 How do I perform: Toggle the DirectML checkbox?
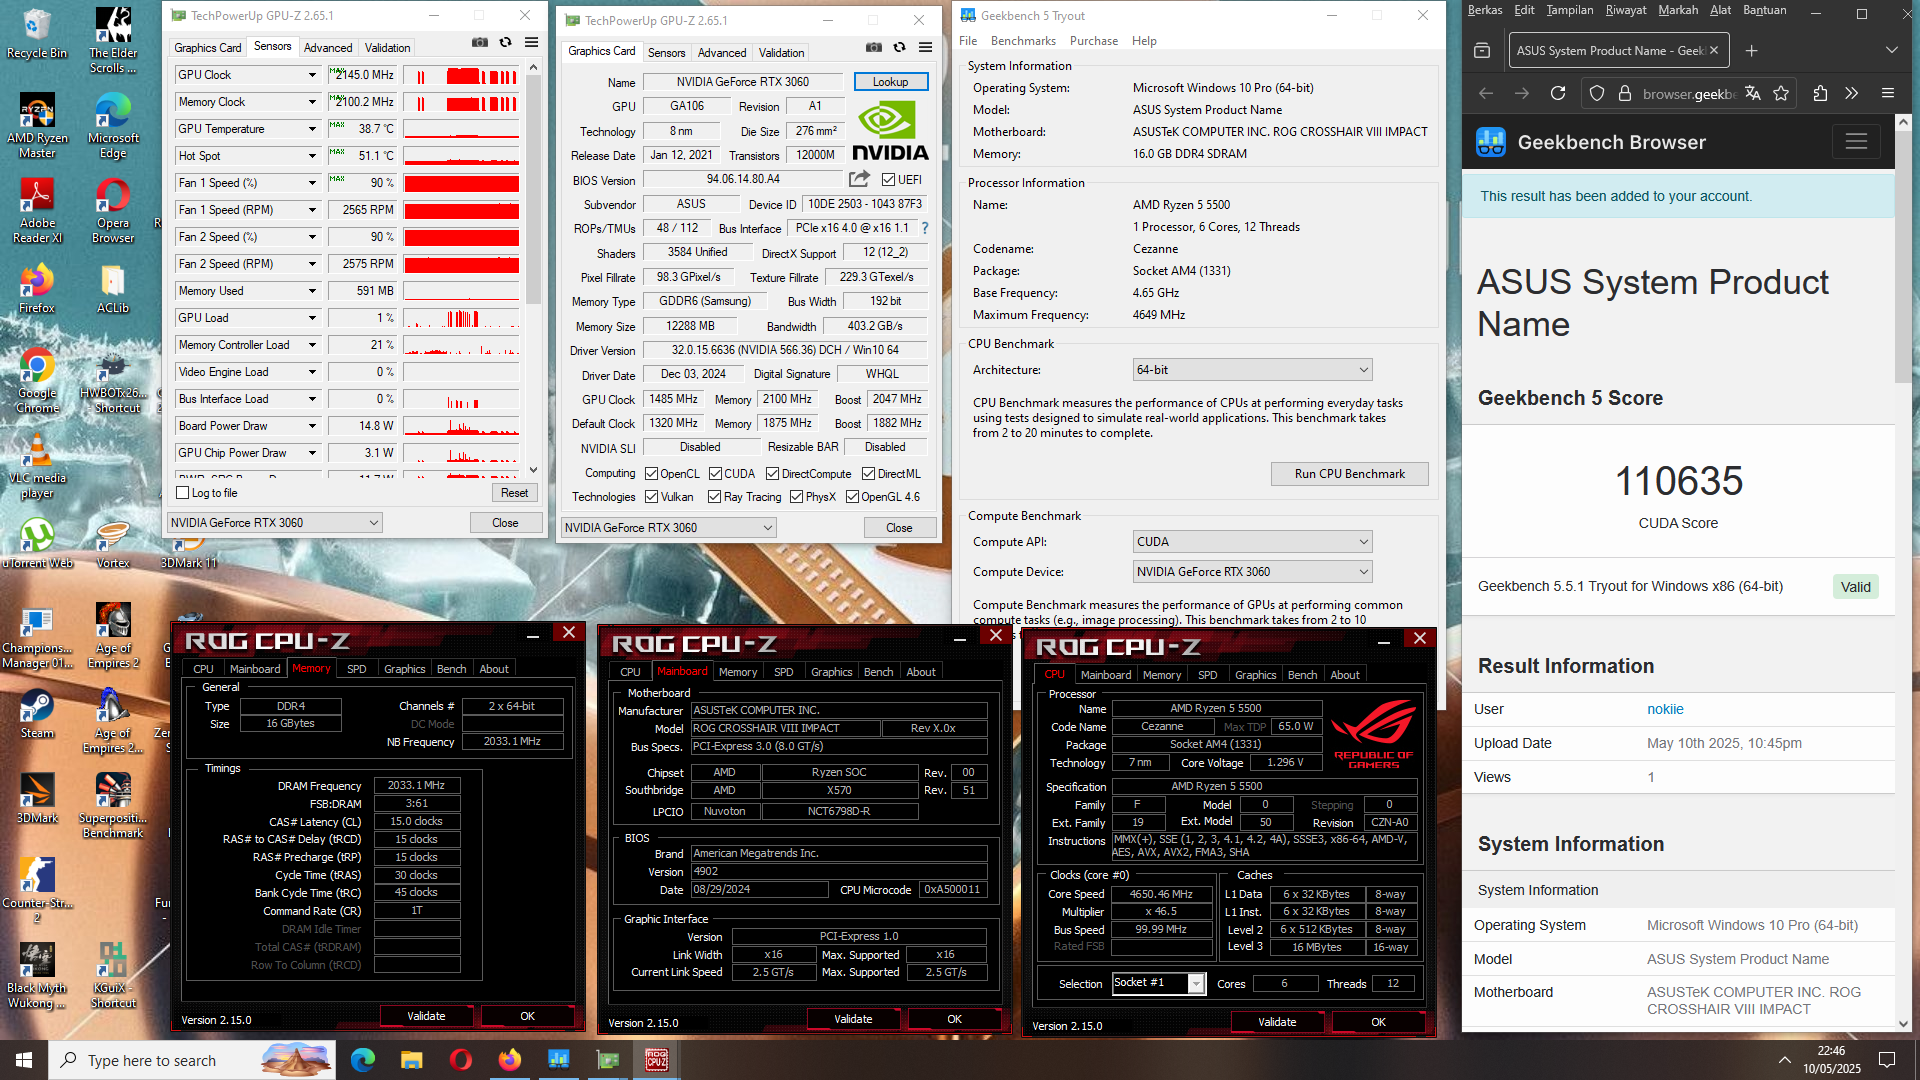[x=868, y=474]
